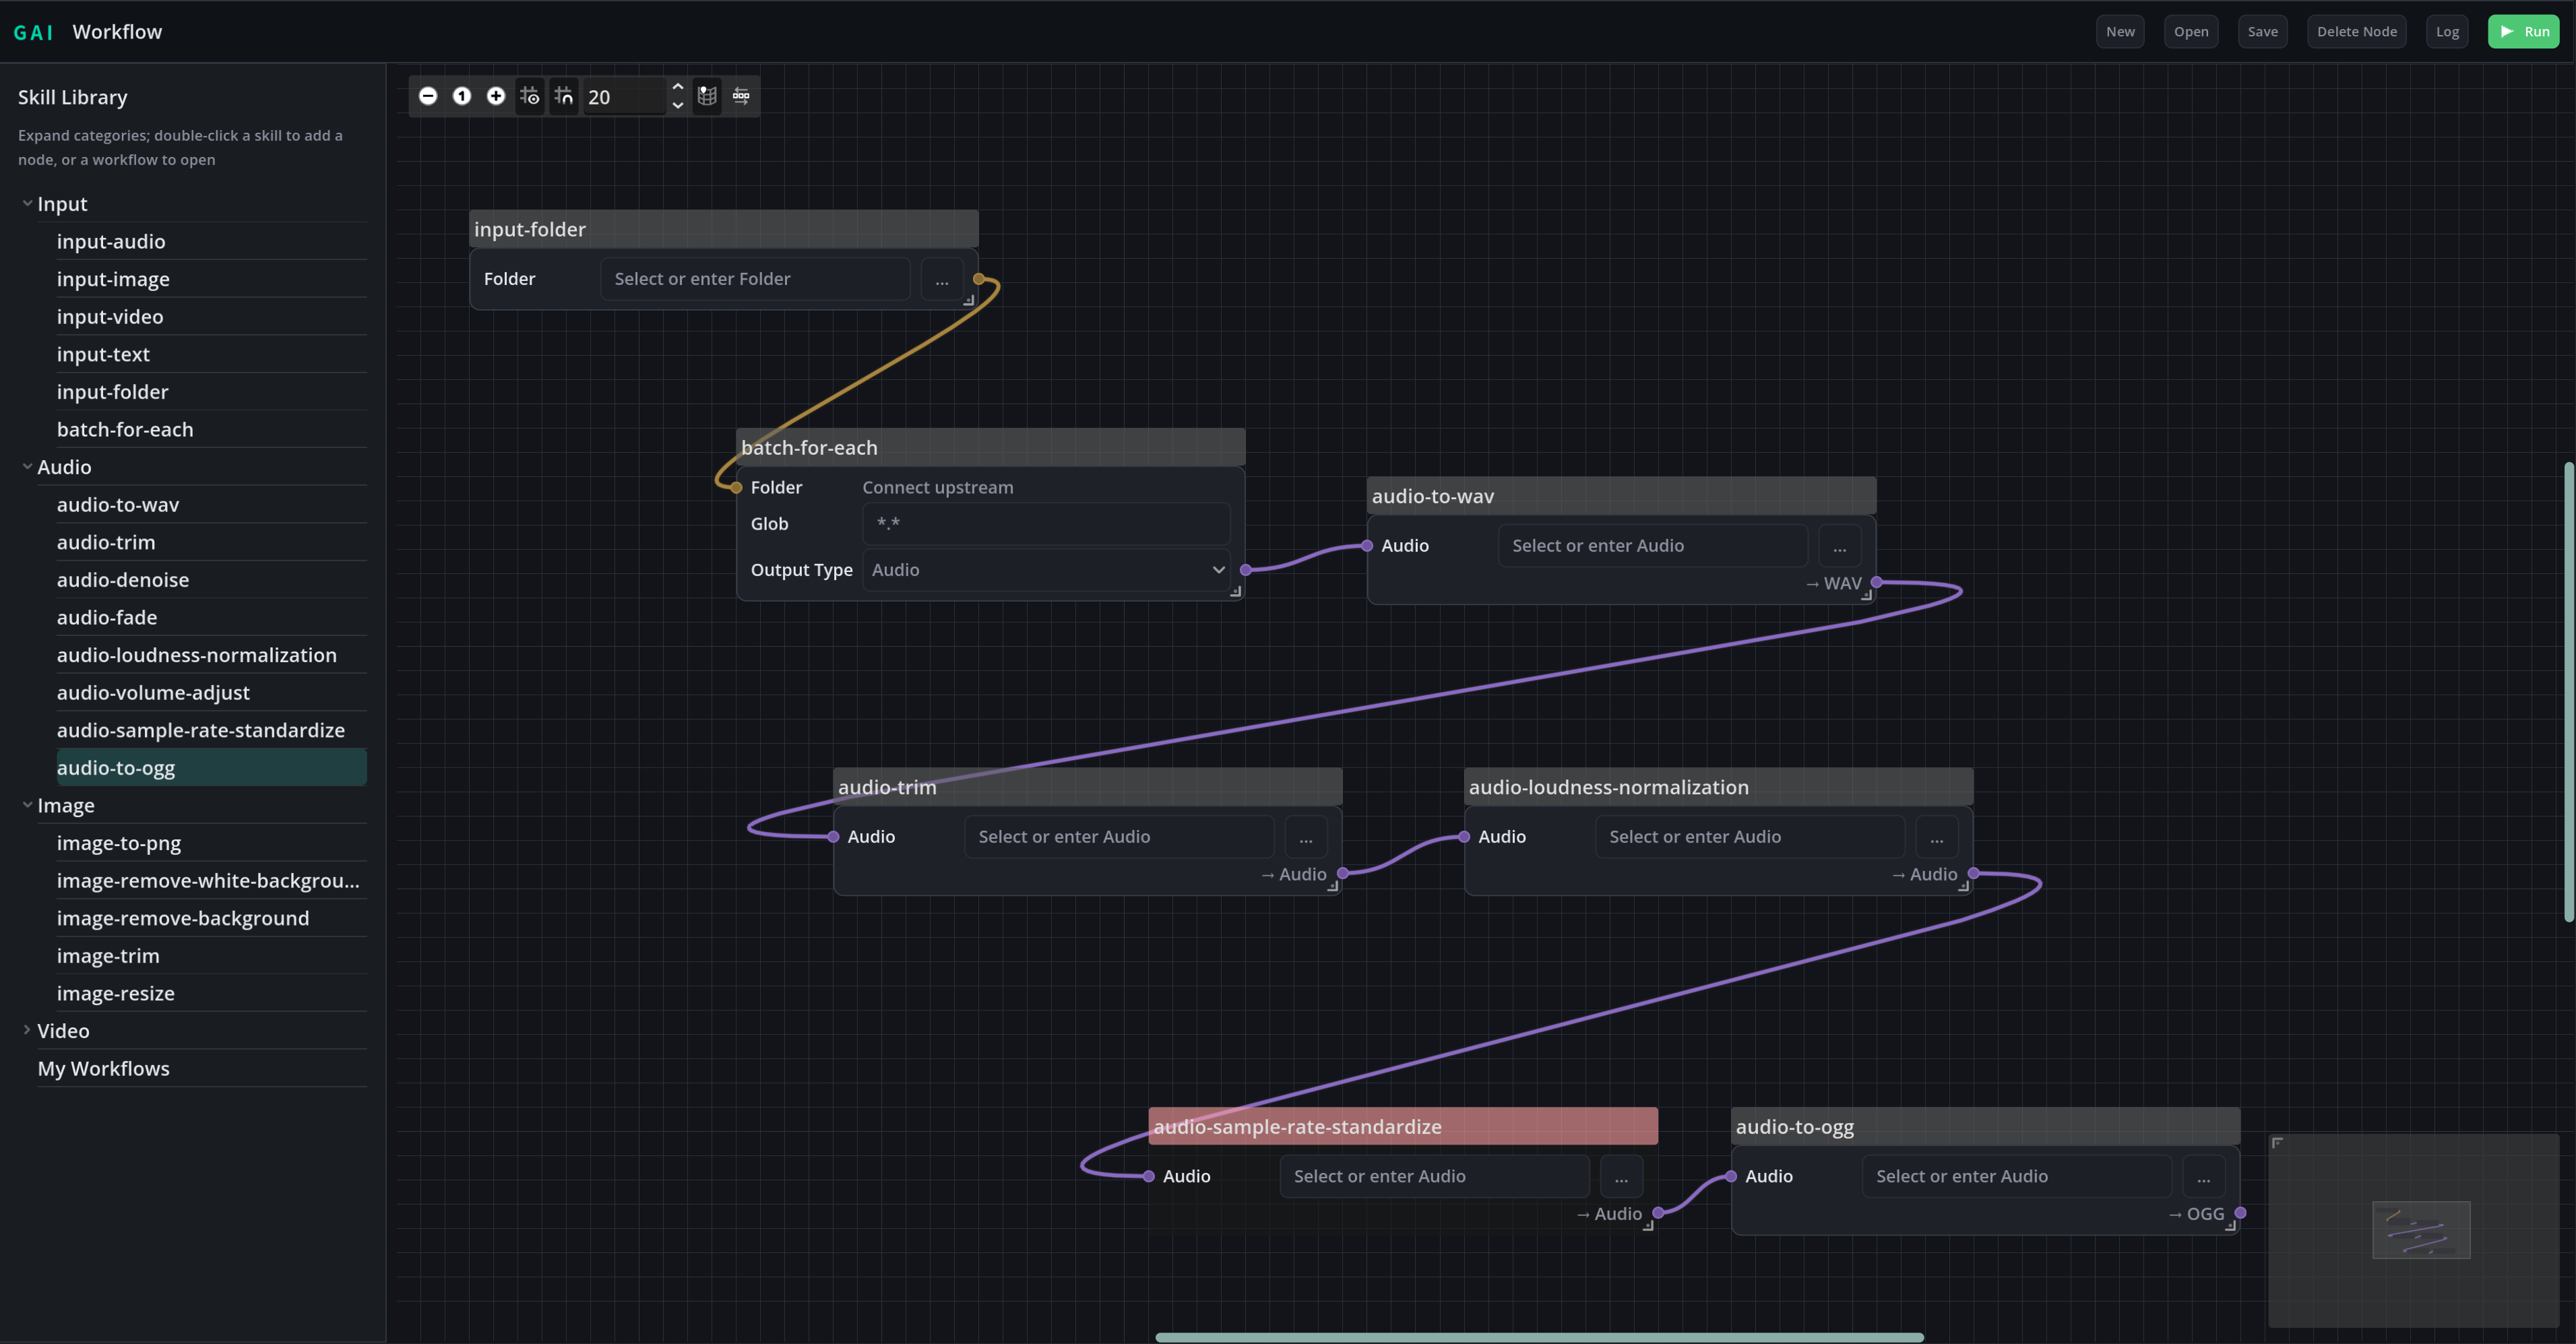Open the Log panel
This screenshot has height=1344, width=2576.
(x=2447, y=31)
